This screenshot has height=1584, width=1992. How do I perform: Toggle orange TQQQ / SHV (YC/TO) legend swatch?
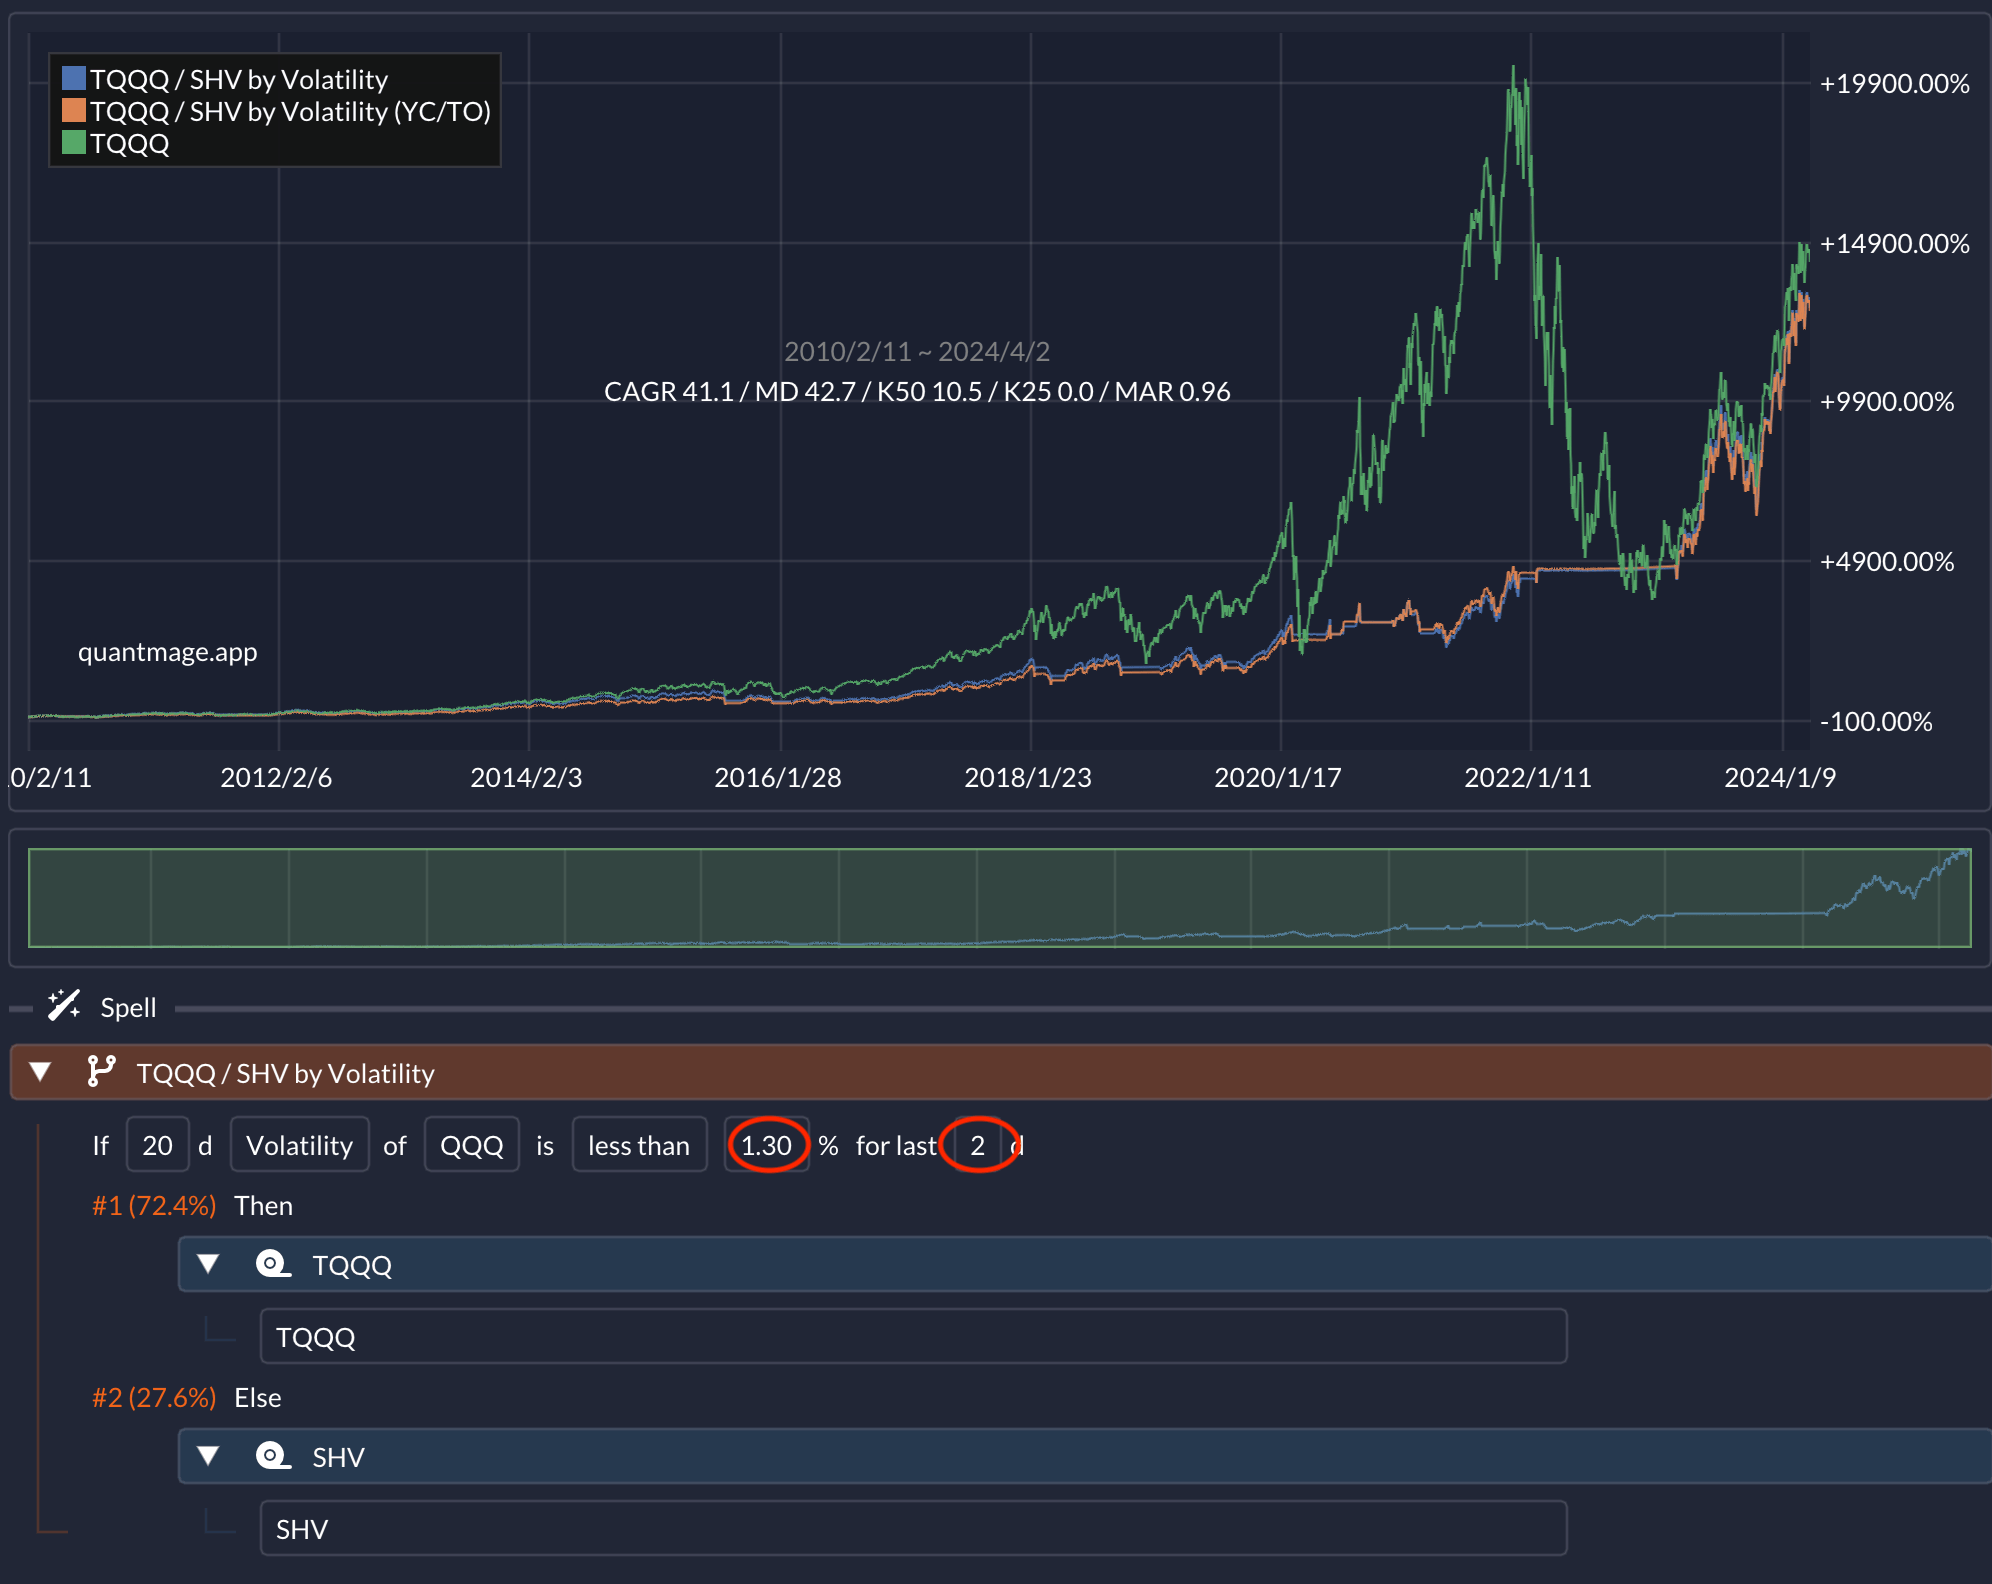[74, 110]
